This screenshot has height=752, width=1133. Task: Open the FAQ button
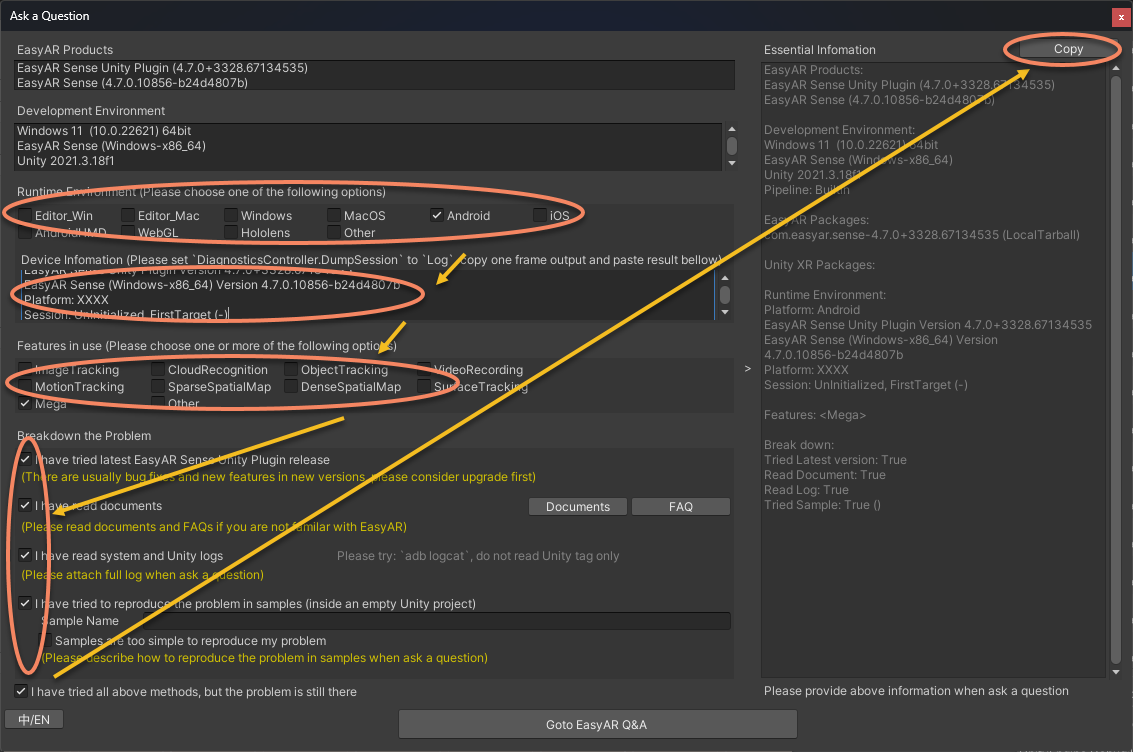pyautogui.click(x=680, y=507)
